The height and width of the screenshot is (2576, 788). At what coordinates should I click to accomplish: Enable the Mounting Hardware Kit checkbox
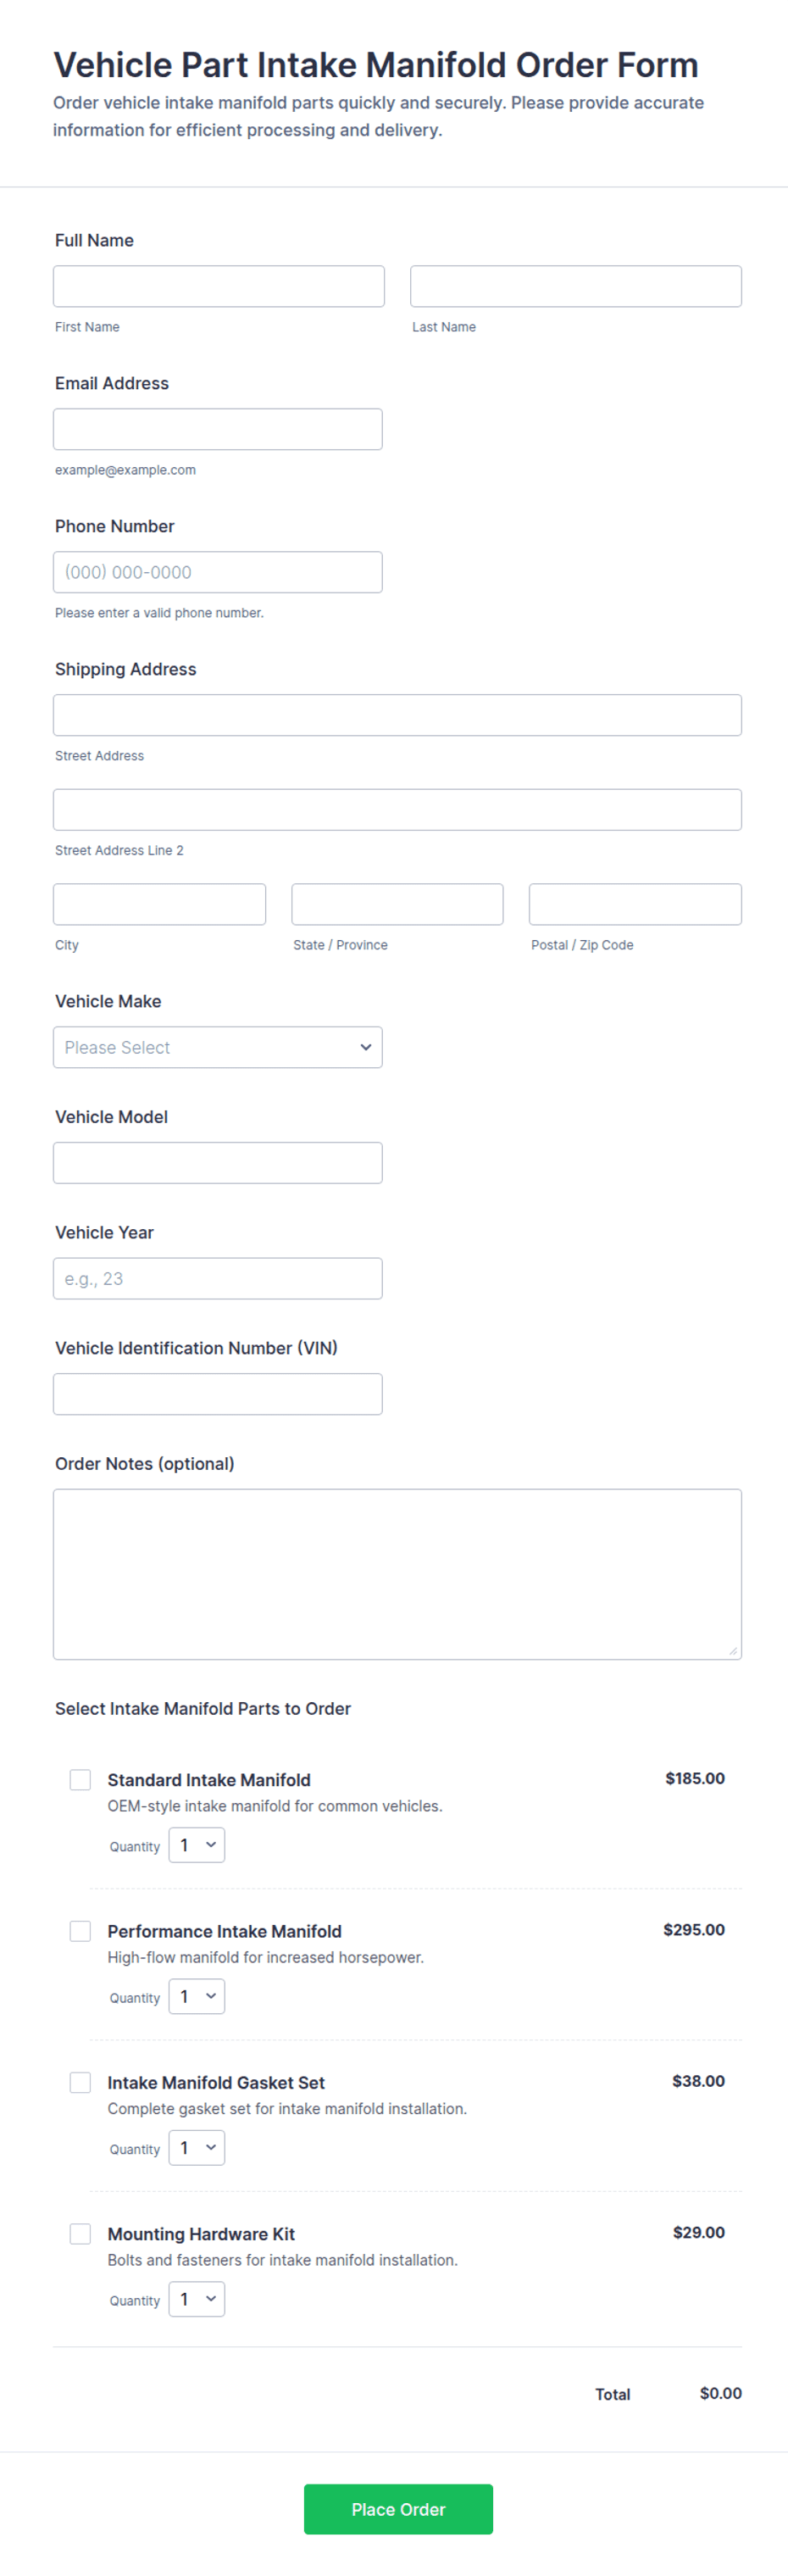[x=80, y=2233]
